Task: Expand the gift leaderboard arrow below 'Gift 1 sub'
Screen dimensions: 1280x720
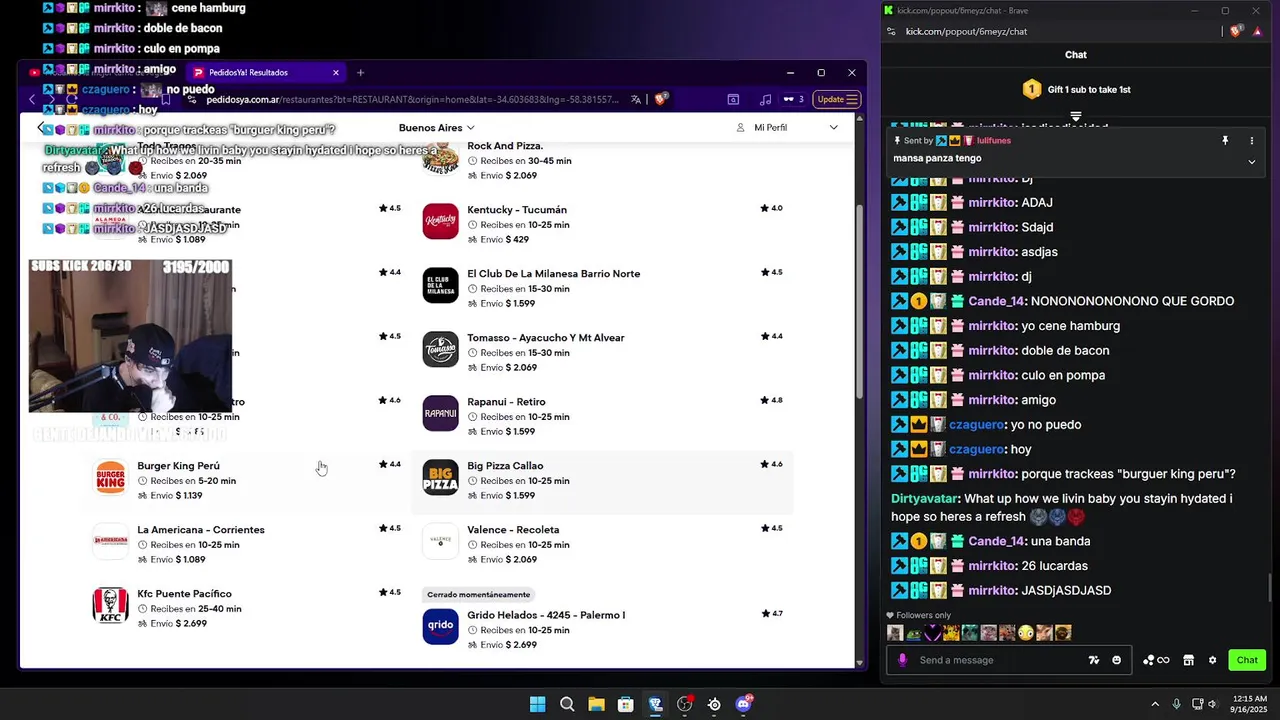Action: pyautogui.click(x=1076, y=117)
